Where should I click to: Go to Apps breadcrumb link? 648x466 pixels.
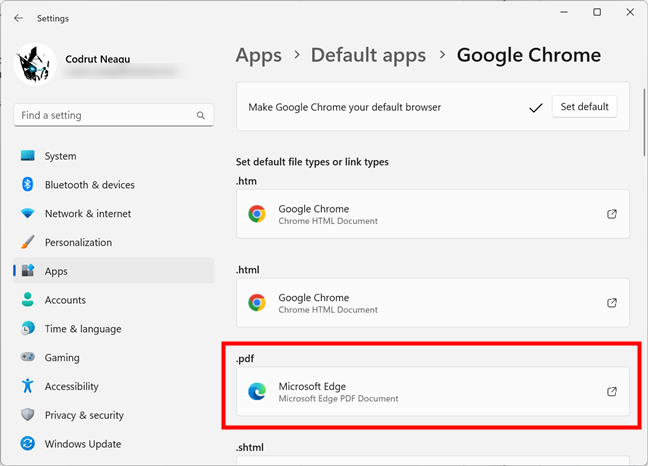[x=258, y=55]
